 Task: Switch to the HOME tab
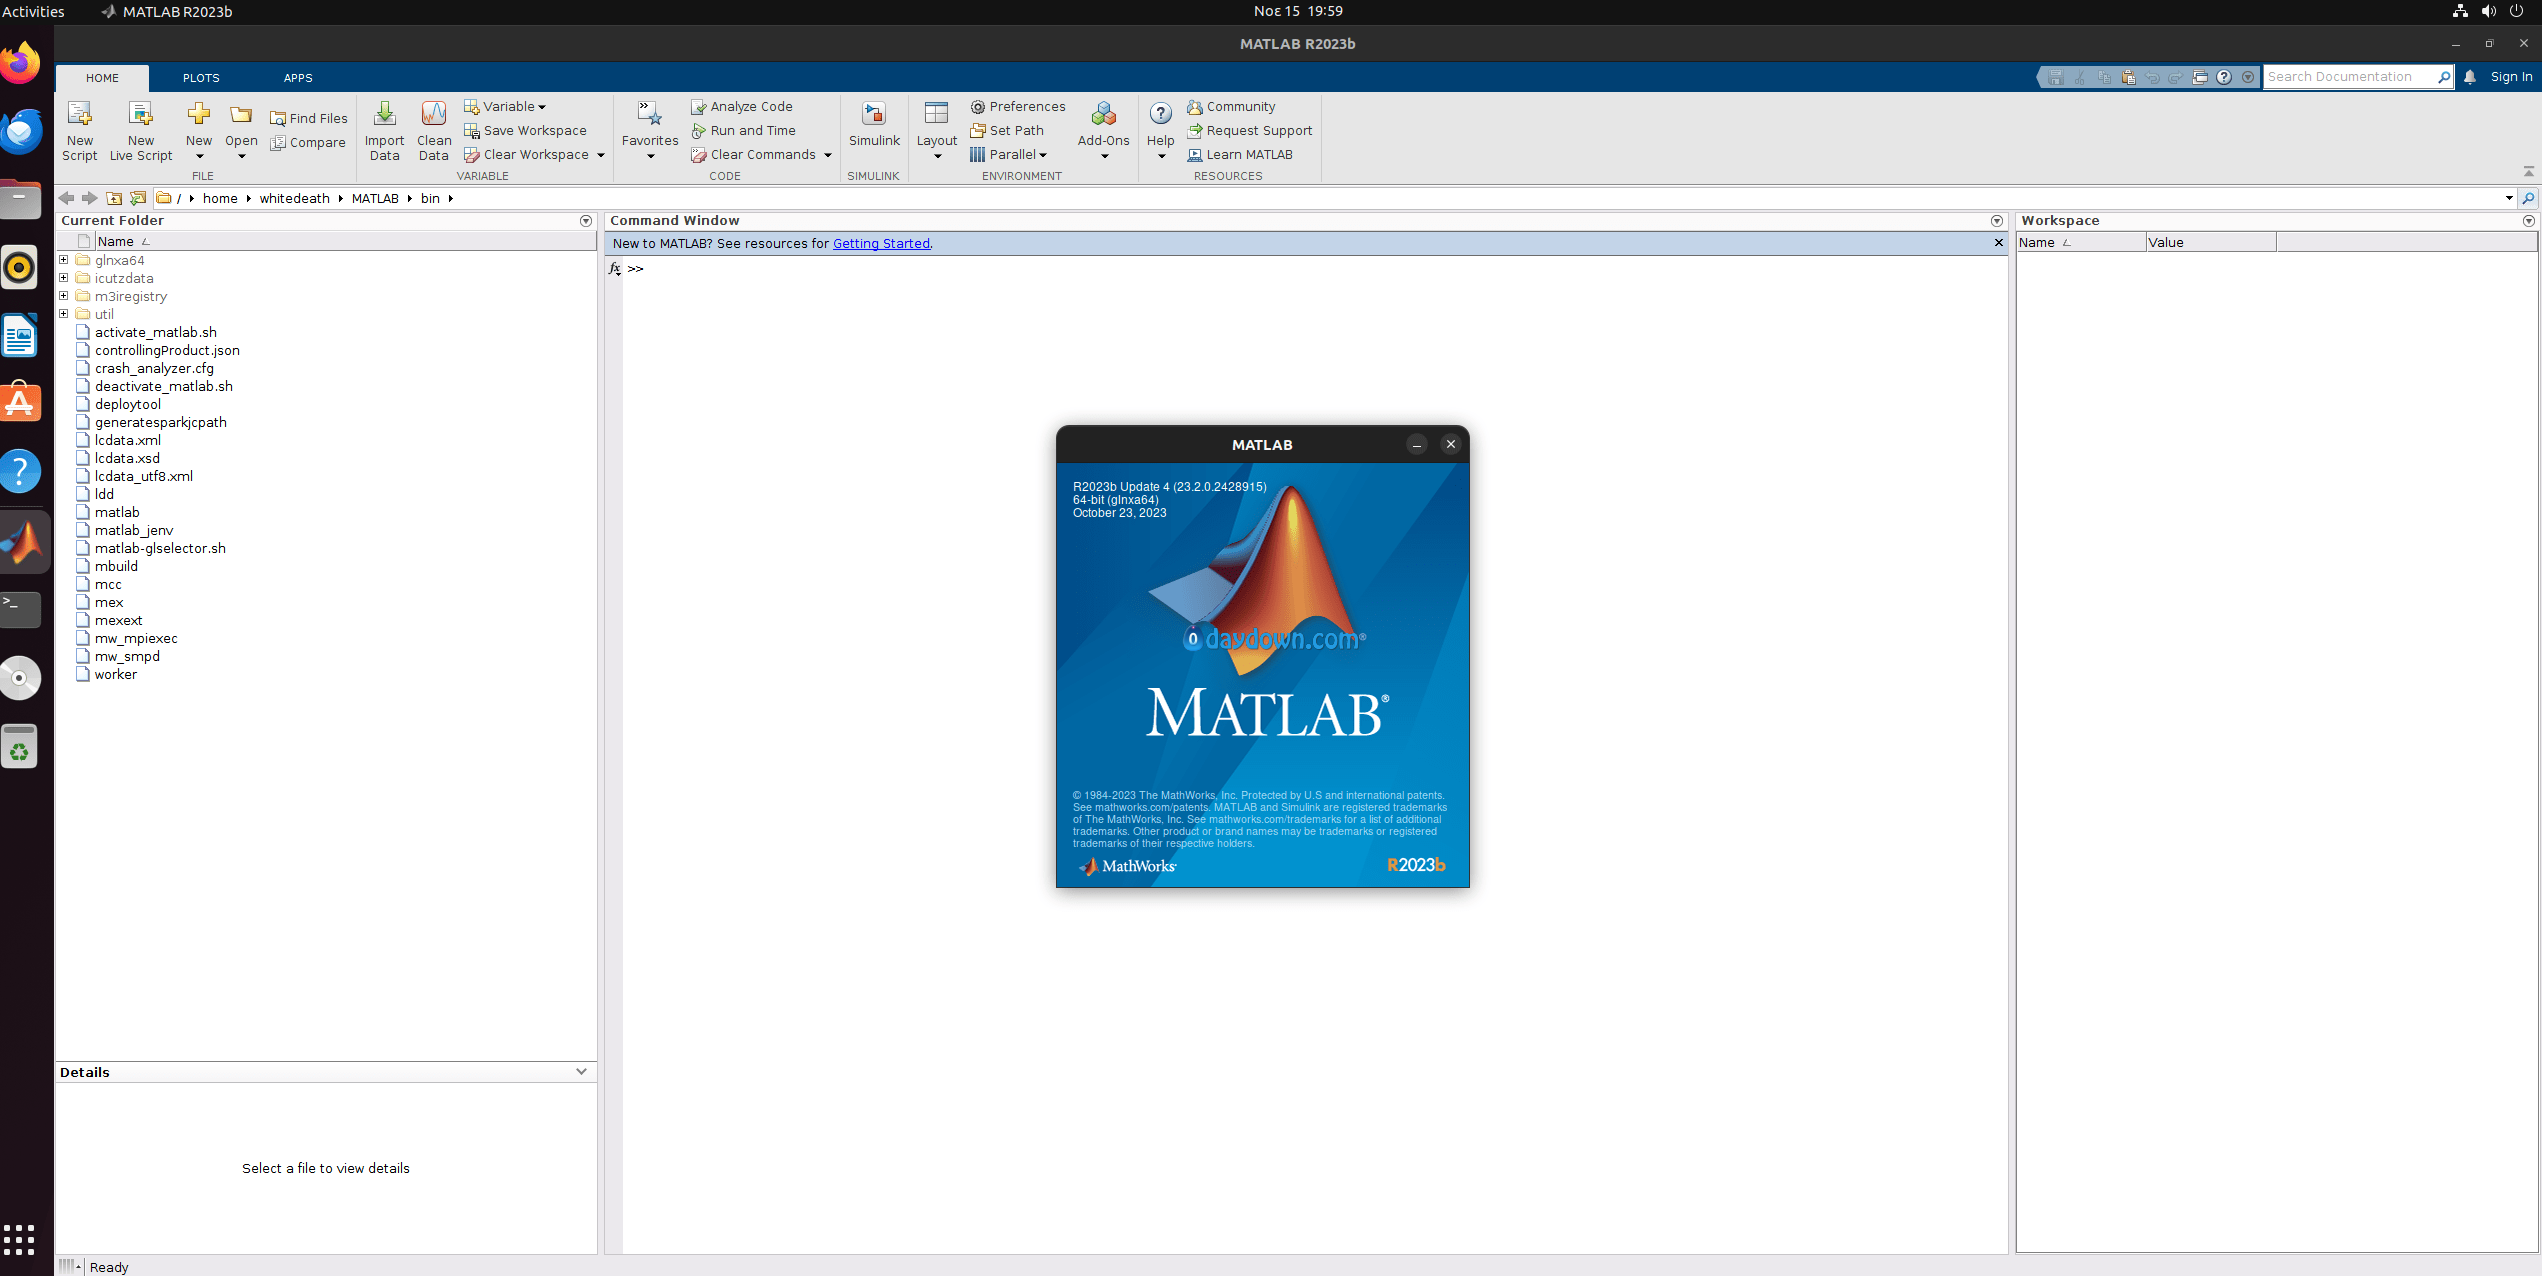pyautogui.click(x=102, y=78)
